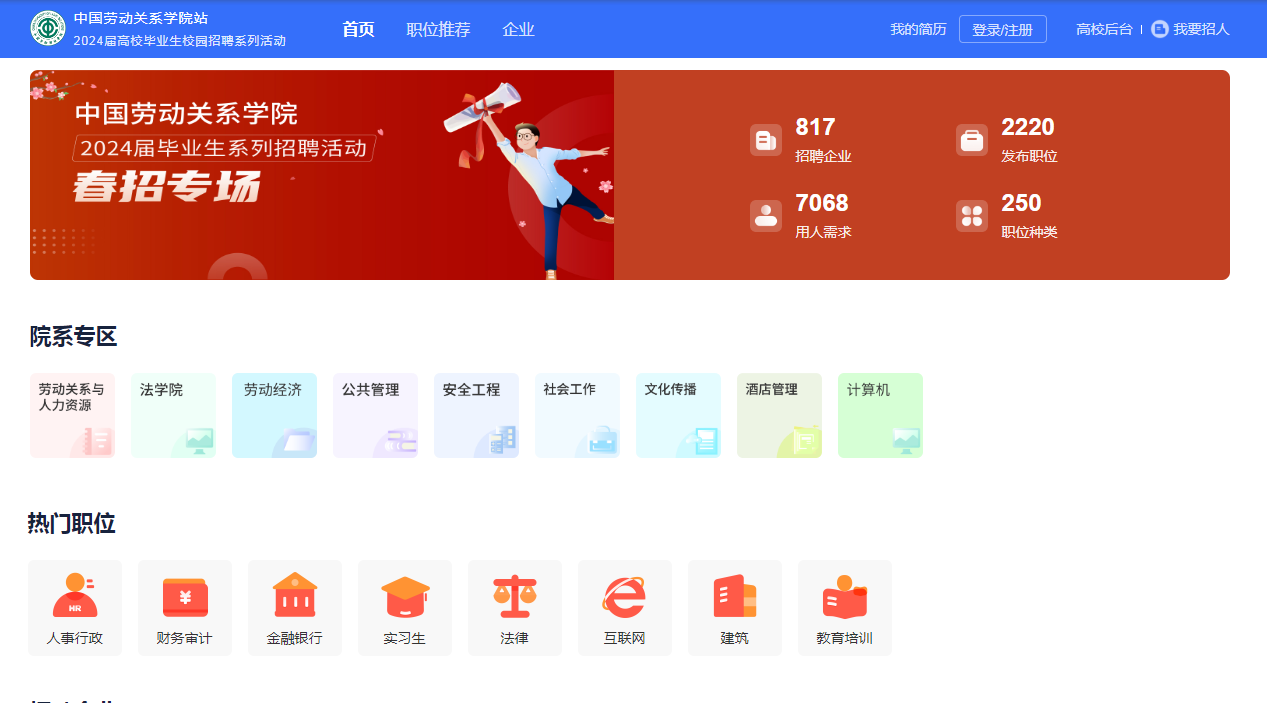Image resolution: width=1267 pixels, height=703 pixels.
Task: Open 企业 tab
Action: [518, 29]
